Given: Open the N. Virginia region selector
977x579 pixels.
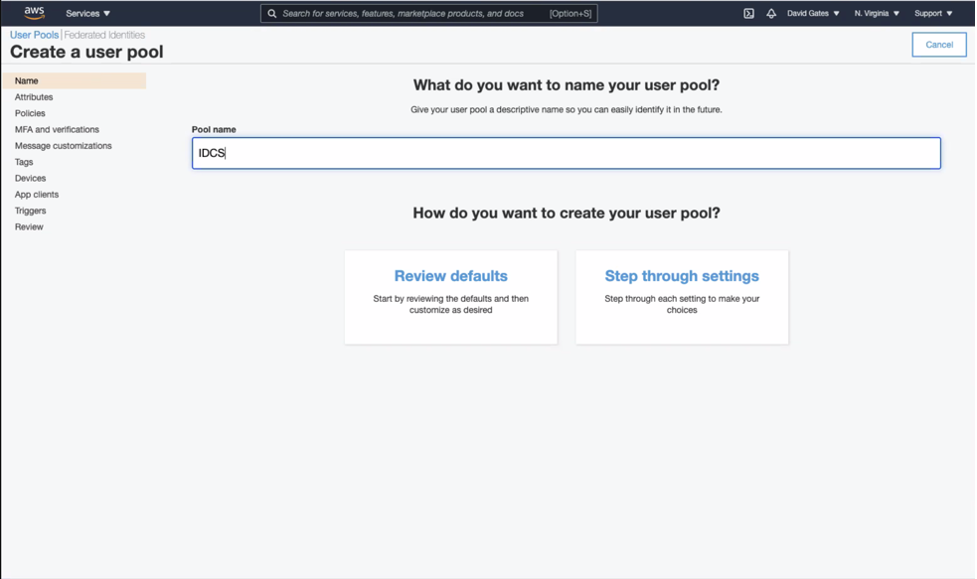Looking at the screenshot, I should point(877,14).
